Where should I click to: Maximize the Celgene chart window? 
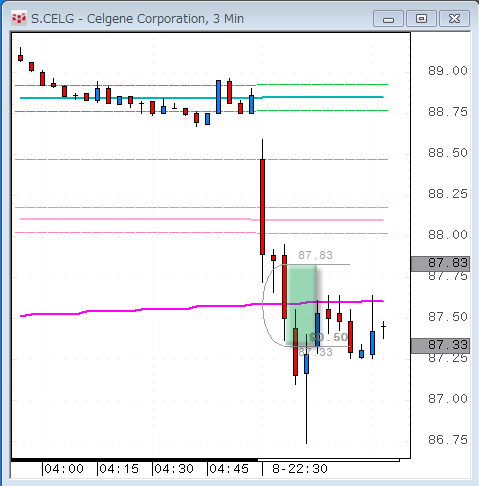(421, 19)
